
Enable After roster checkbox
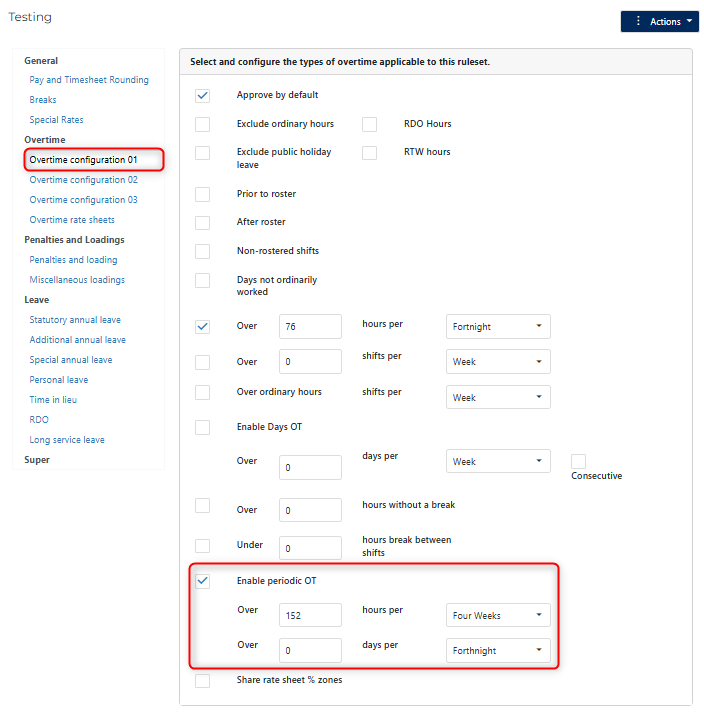pos(202,223)
